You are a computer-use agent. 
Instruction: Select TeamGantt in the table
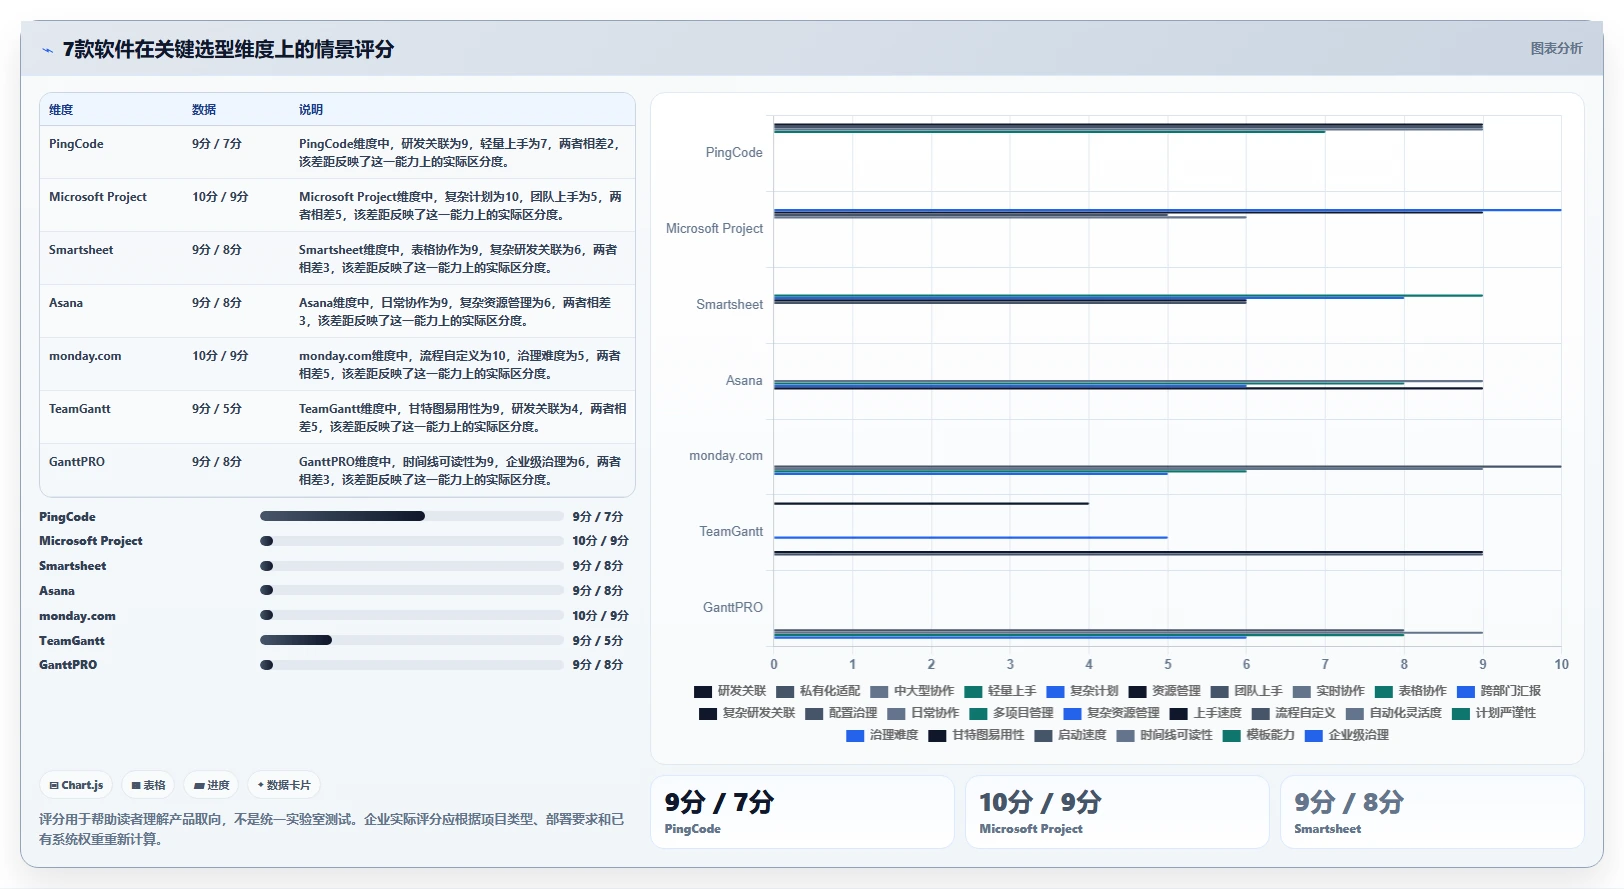click(x=80, y=409)
